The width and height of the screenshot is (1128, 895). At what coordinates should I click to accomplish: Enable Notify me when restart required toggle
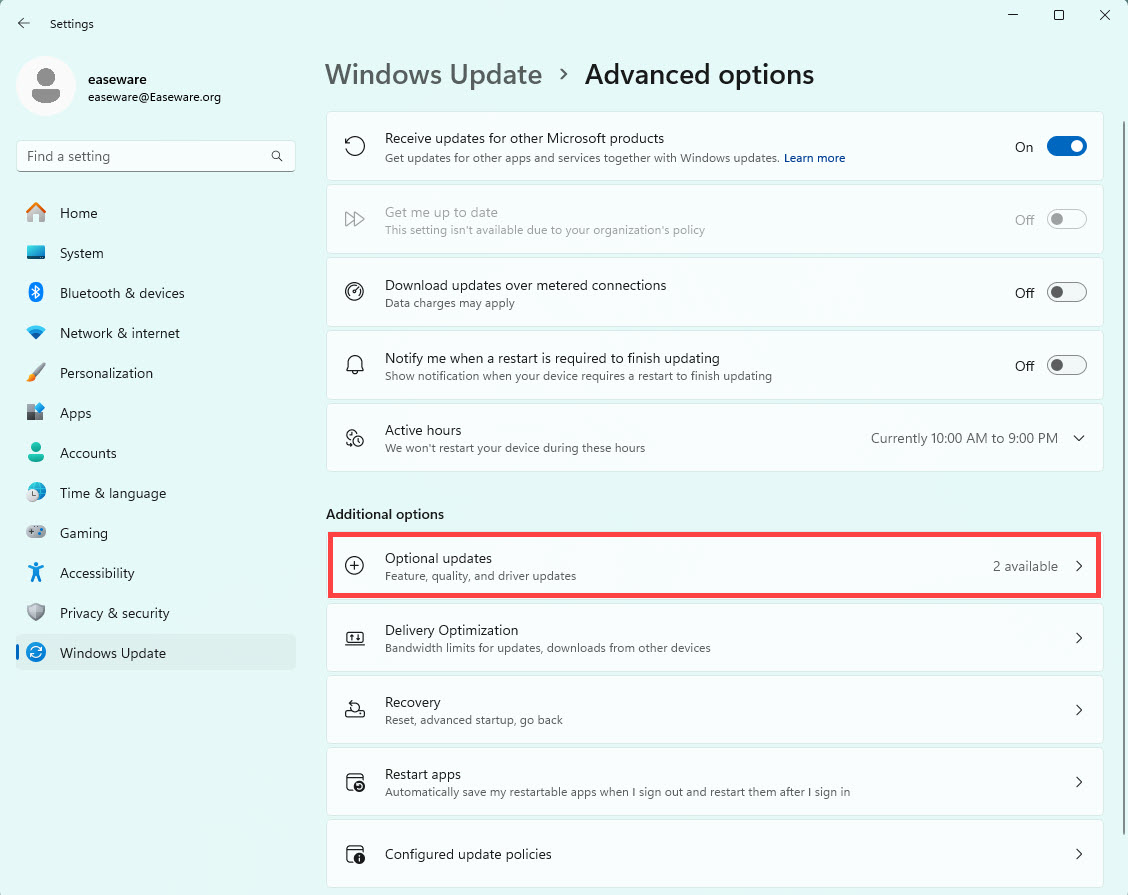1066,365
